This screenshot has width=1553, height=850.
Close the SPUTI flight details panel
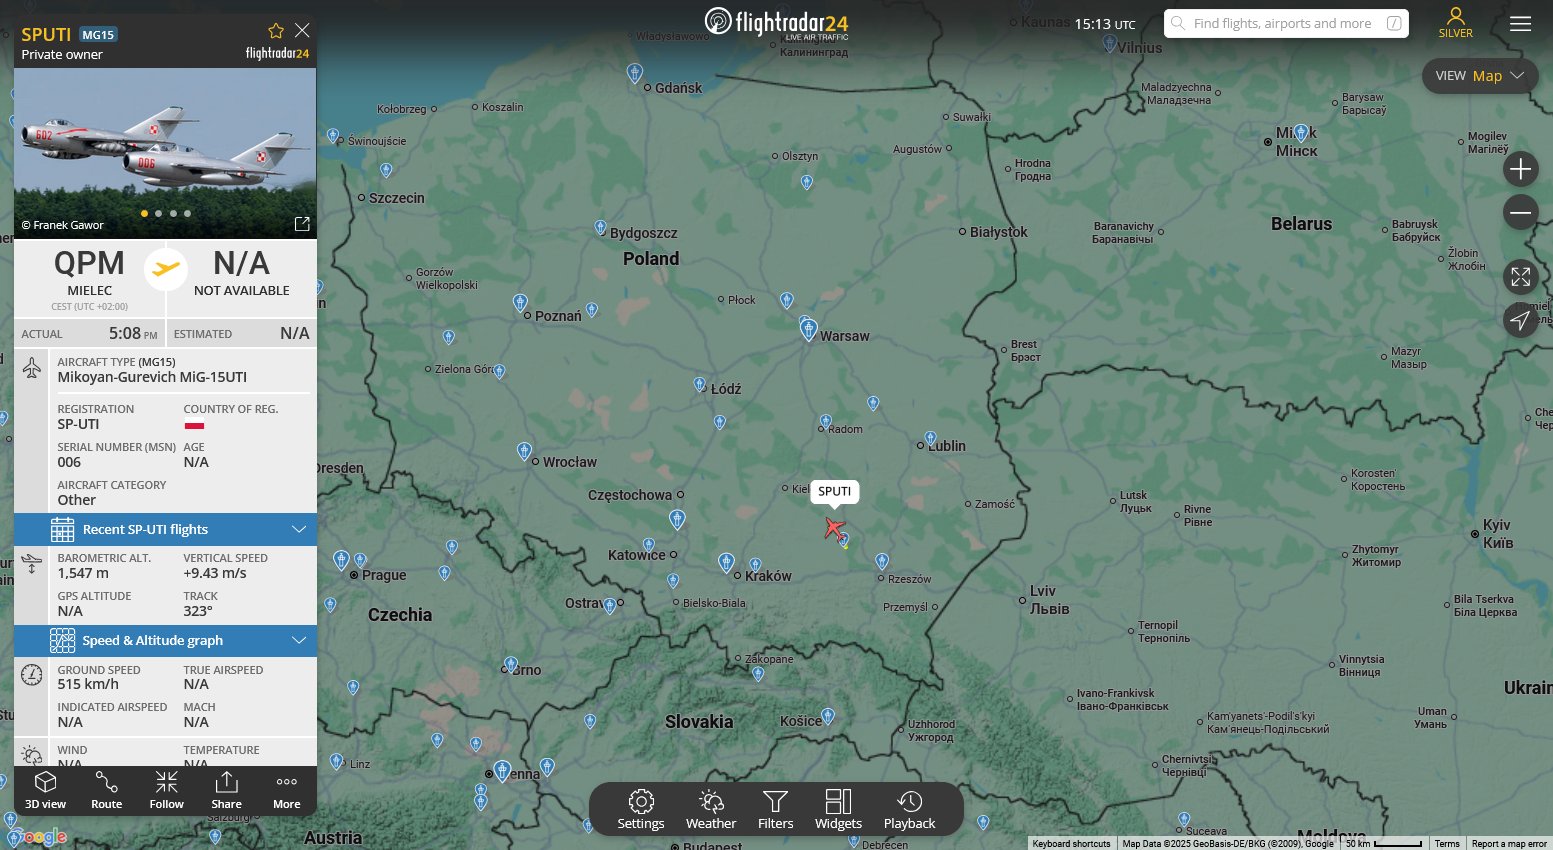[x=302, y=31]
